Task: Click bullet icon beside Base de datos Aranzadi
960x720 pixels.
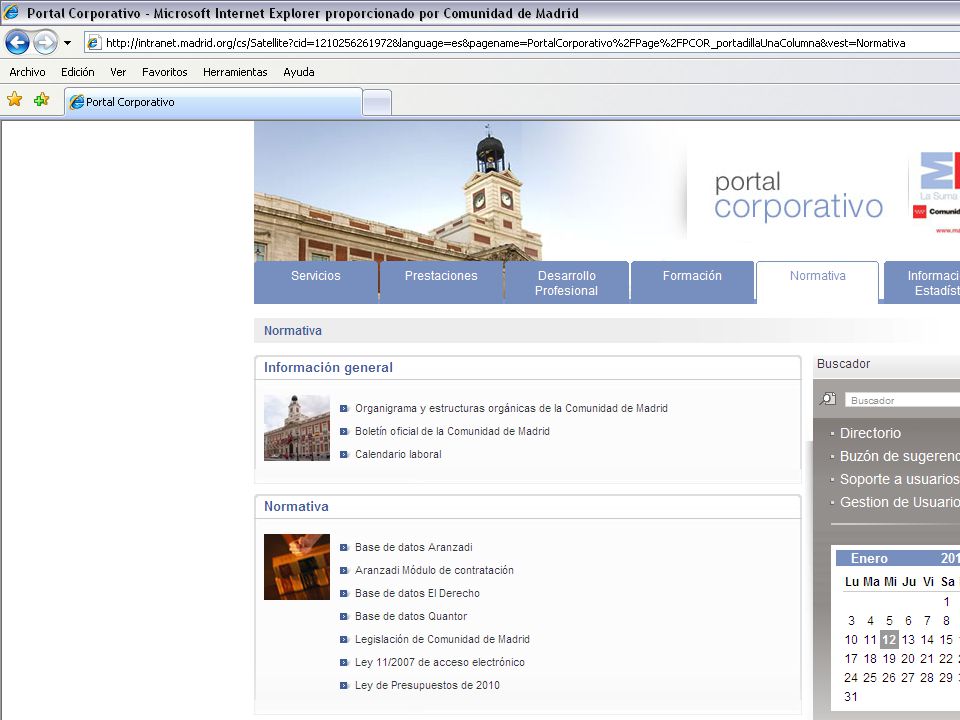Action: pyautogui.click(x=344, y=547)
